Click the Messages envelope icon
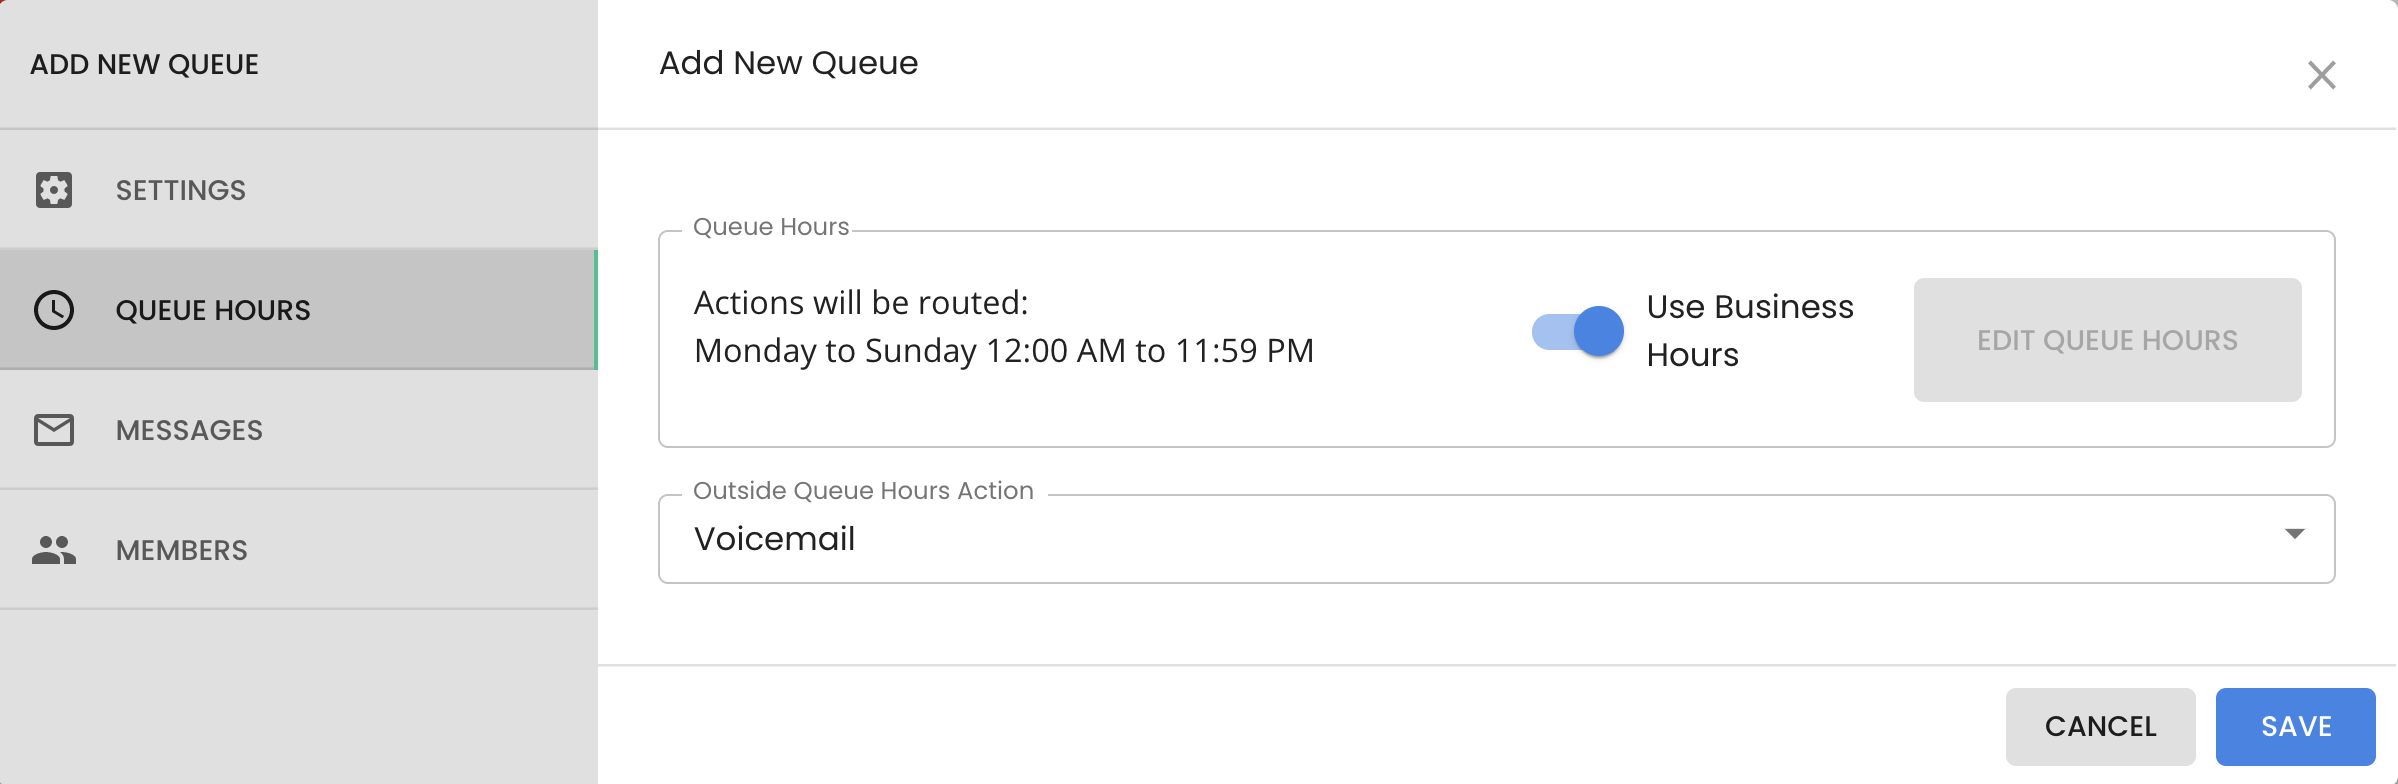The width and height of the screenshot is (2398, 784). pos(54,430)
